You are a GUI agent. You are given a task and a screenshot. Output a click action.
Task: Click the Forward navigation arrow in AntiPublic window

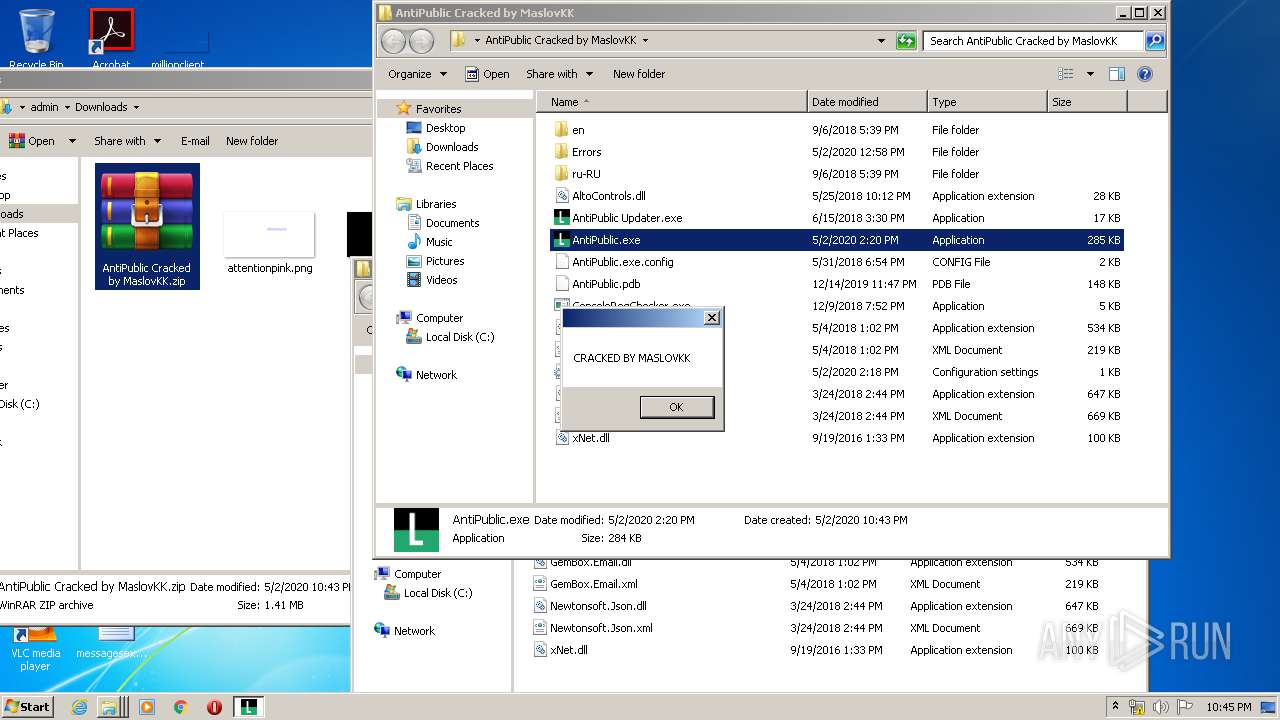[422, 41]
